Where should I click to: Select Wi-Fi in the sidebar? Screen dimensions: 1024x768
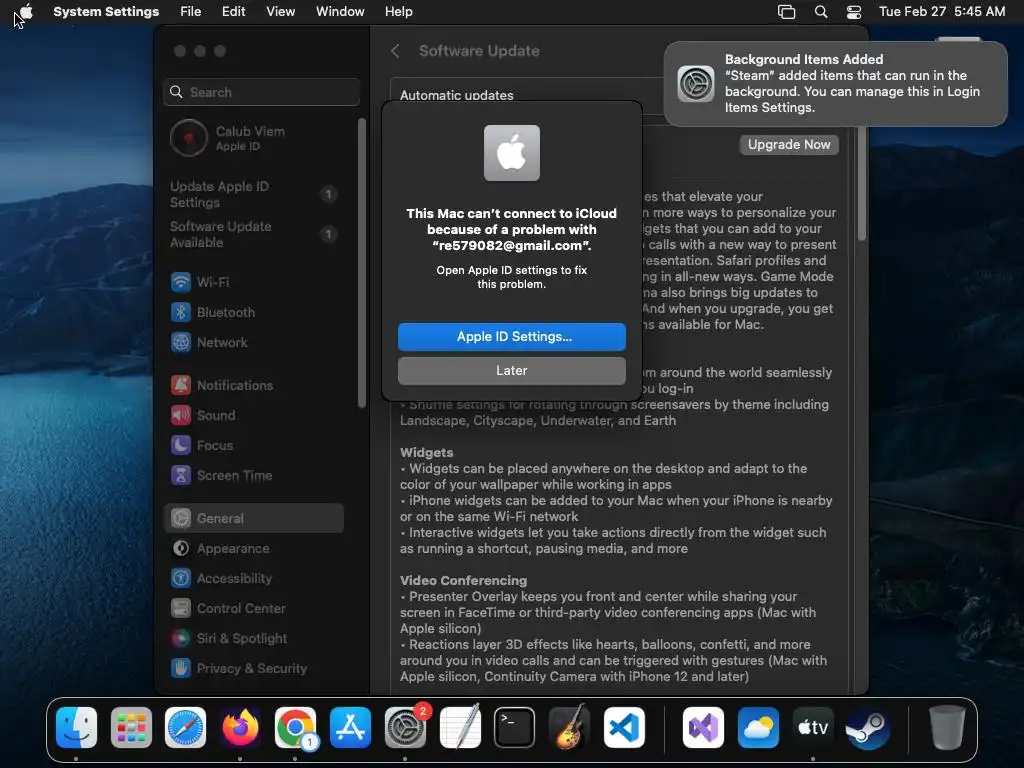253,282
